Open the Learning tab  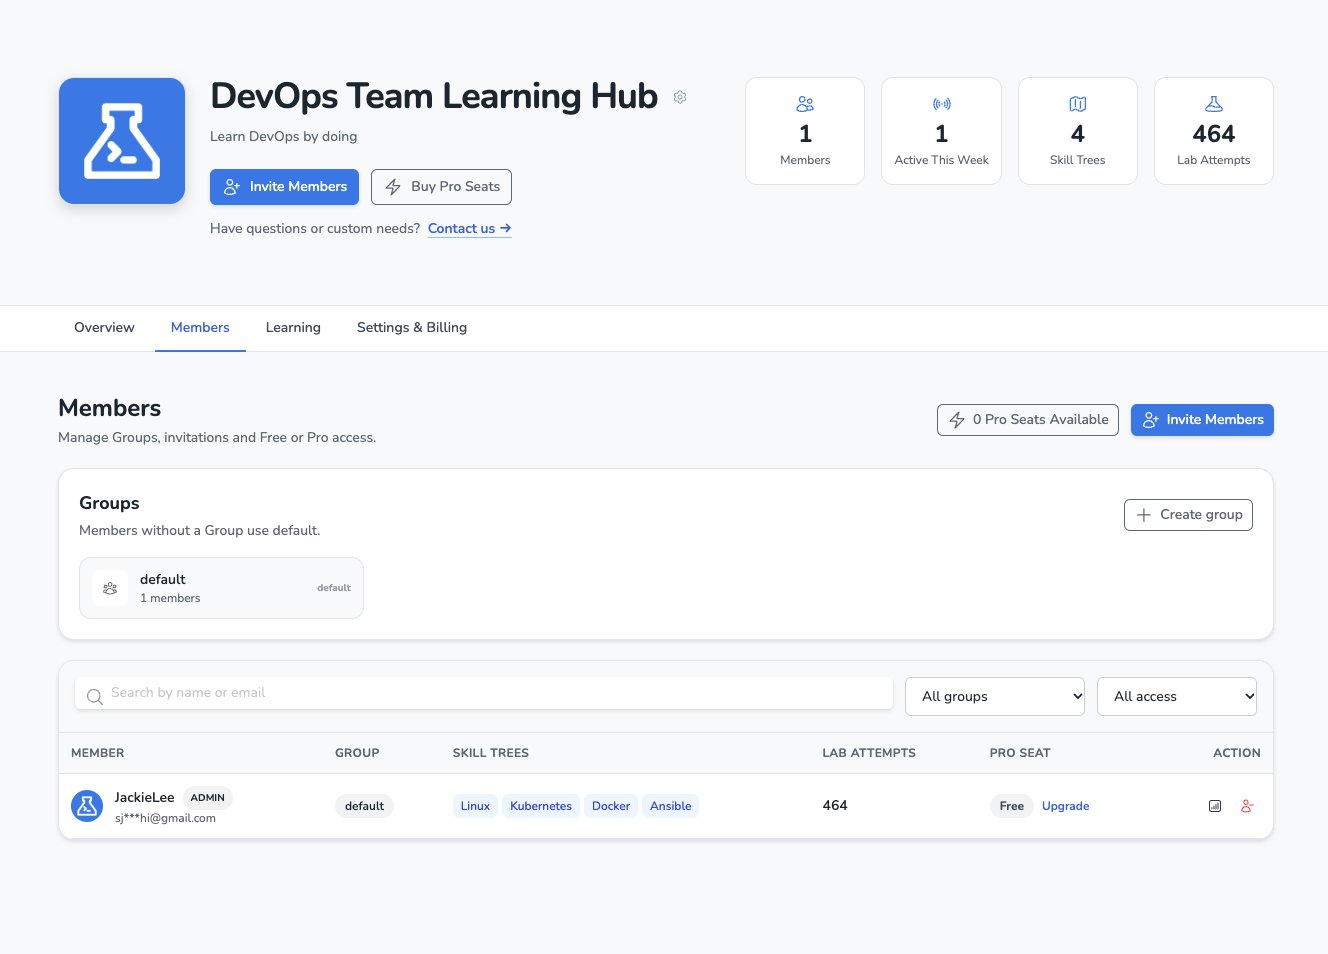(293, 328)
